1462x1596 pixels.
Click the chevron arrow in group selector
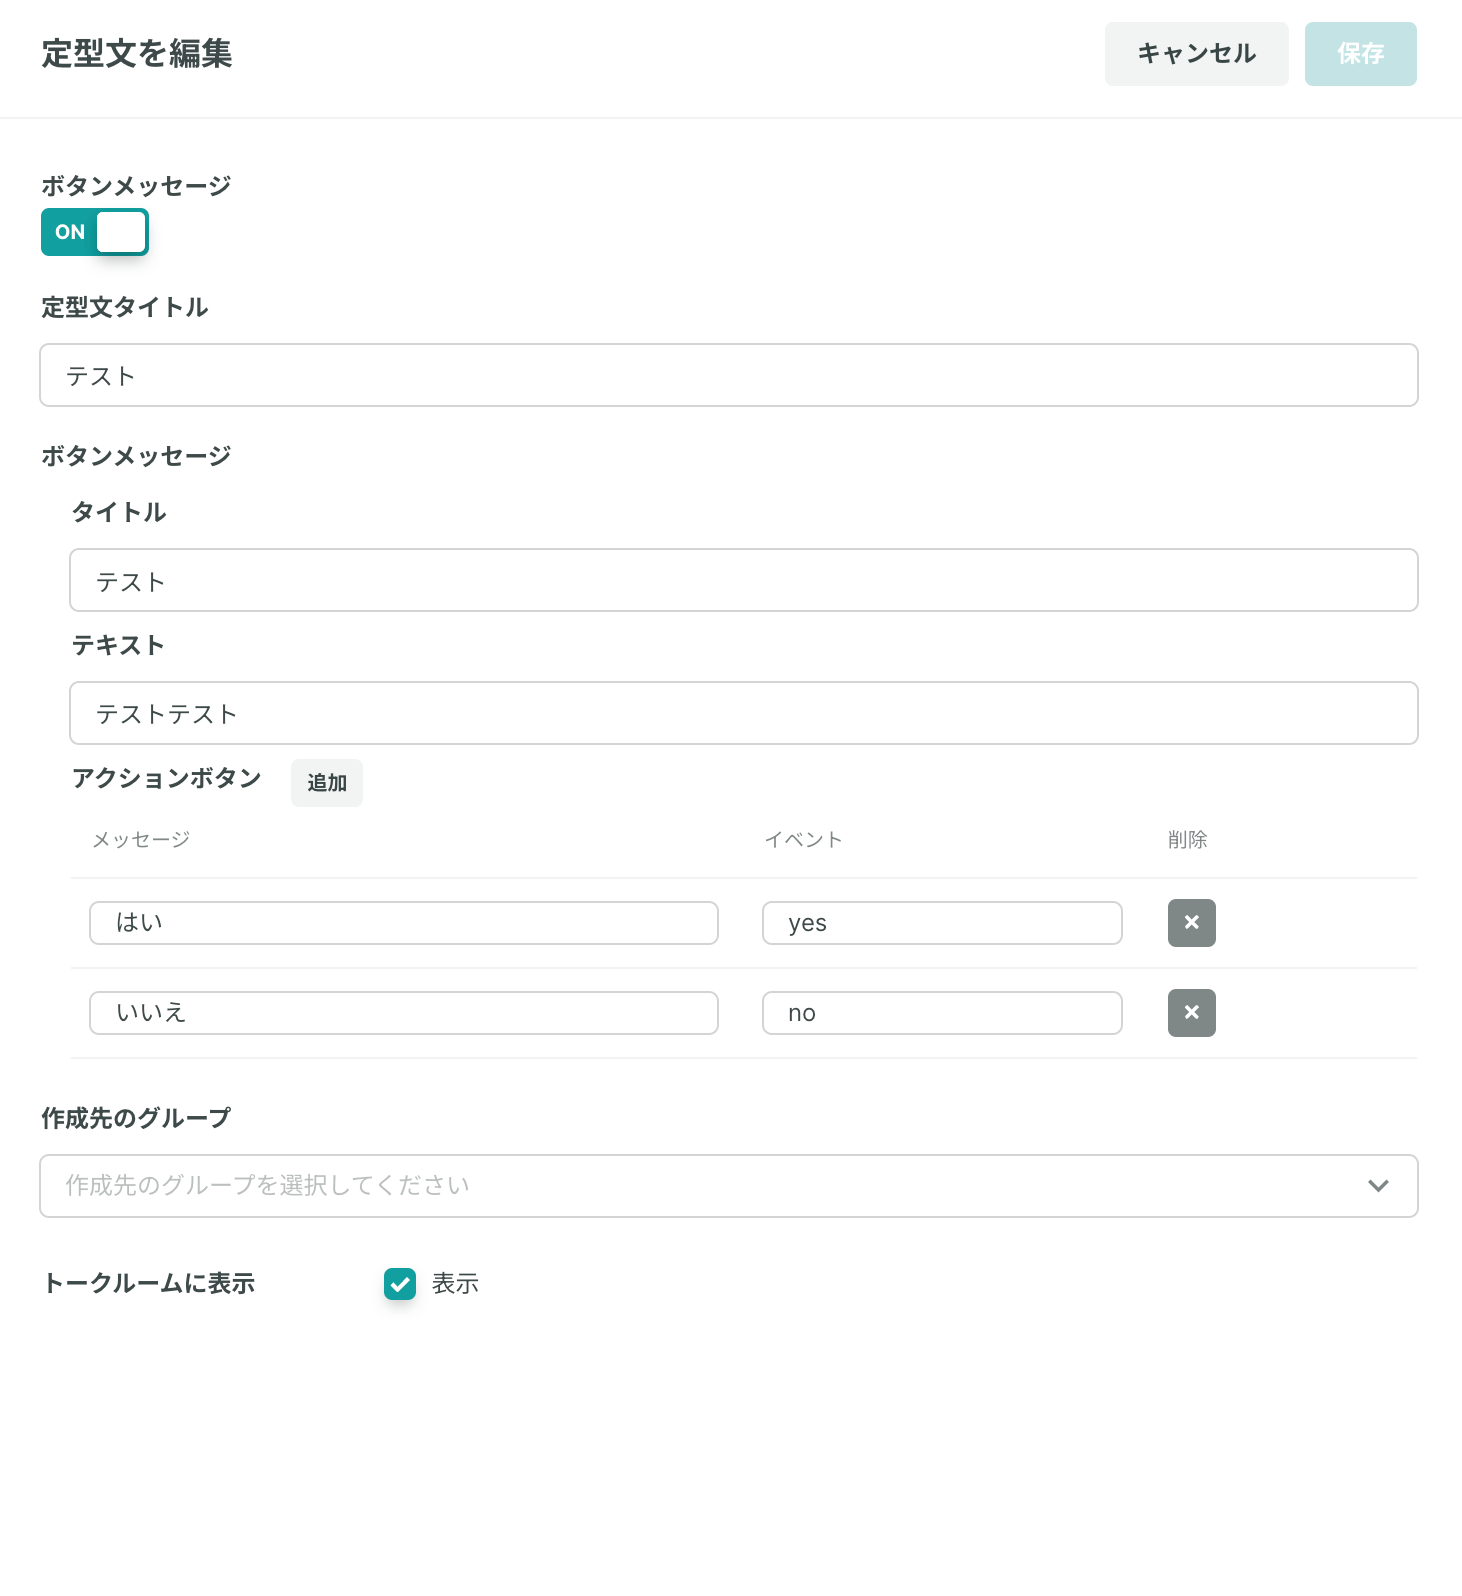[x=1378, y=1186]
